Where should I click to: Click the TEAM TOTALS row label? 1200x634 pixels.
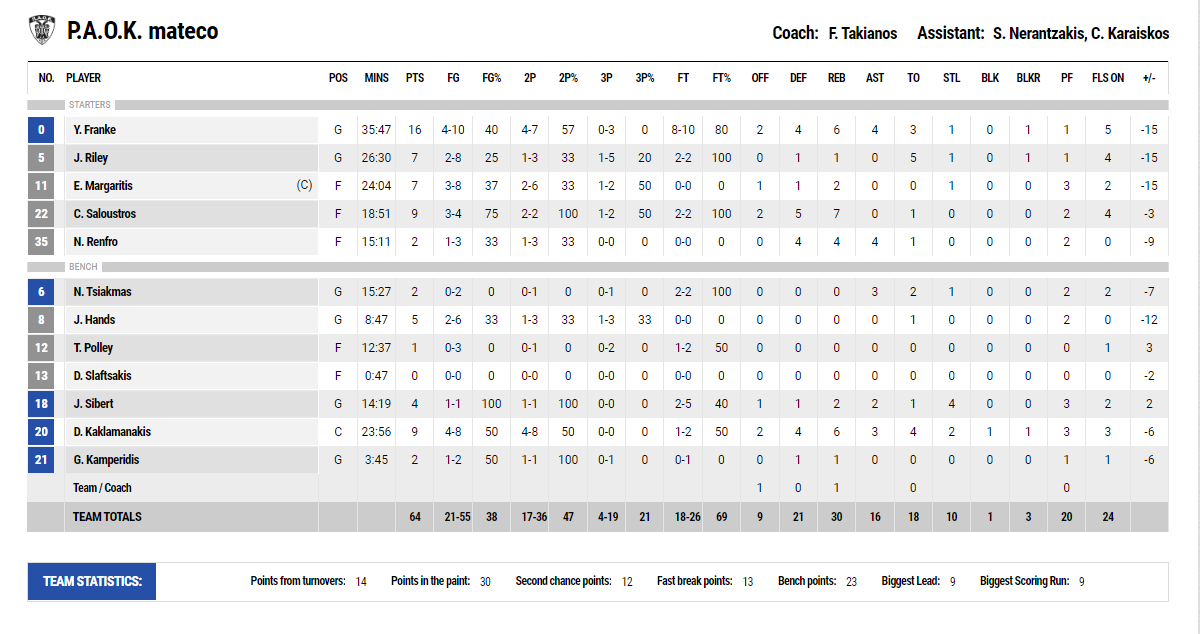coord(107,517)
